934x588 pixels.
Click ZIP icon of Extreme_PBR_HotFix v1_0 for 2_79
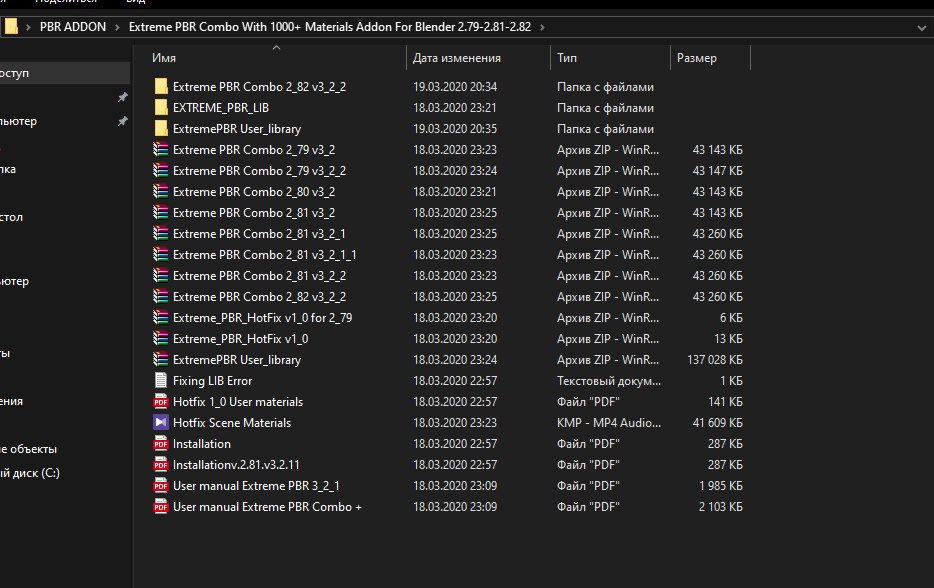click(x=161, y=318)
